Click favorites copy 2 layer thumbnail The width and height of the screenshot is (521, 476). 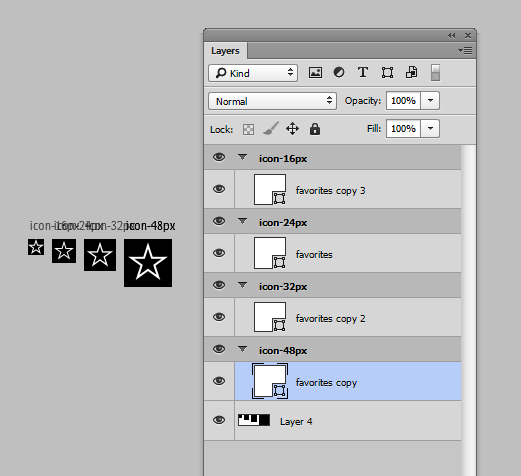270,317
